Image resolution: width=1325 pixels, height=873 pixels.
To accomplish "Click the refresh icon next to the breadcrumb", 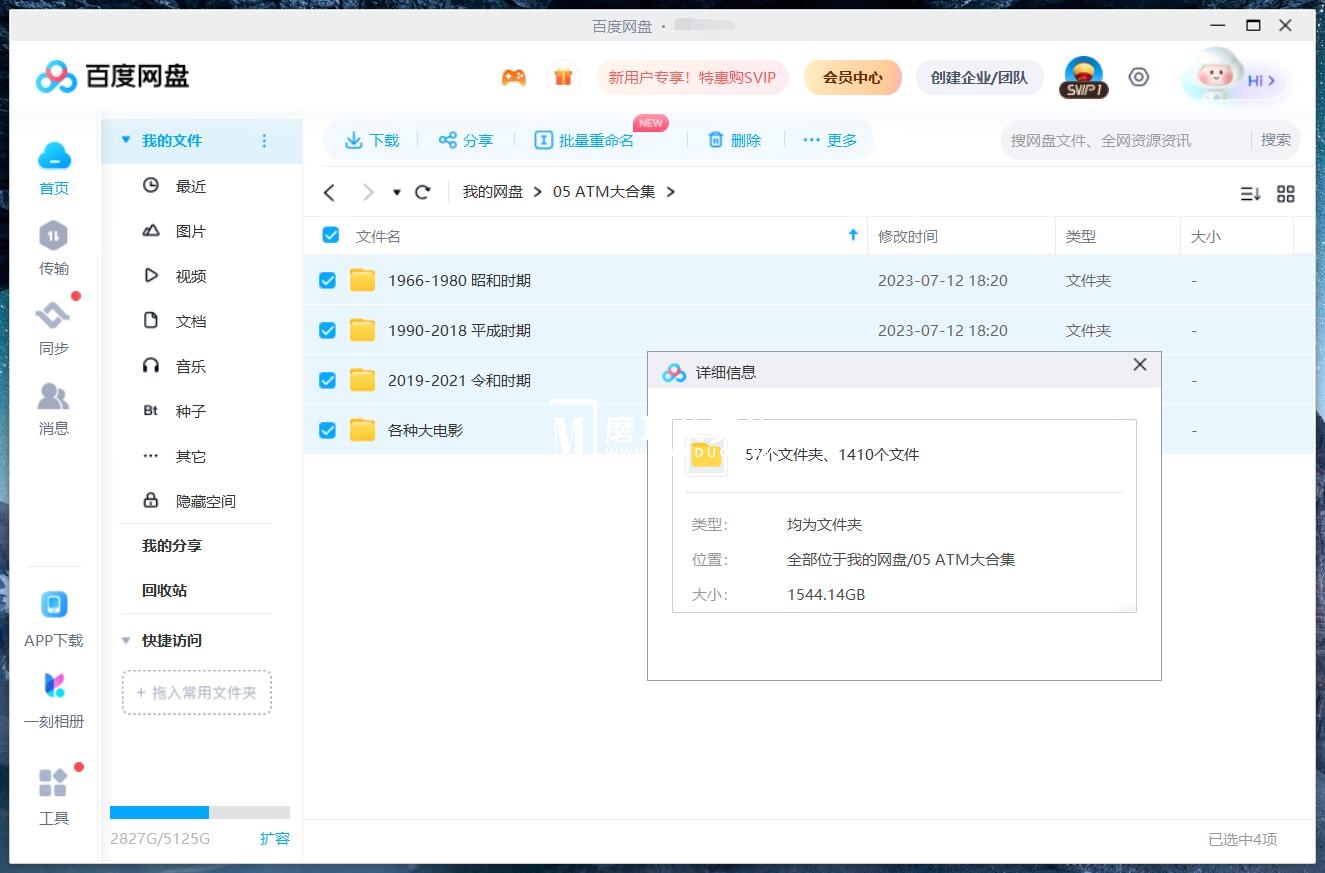I will coord(422,191).
